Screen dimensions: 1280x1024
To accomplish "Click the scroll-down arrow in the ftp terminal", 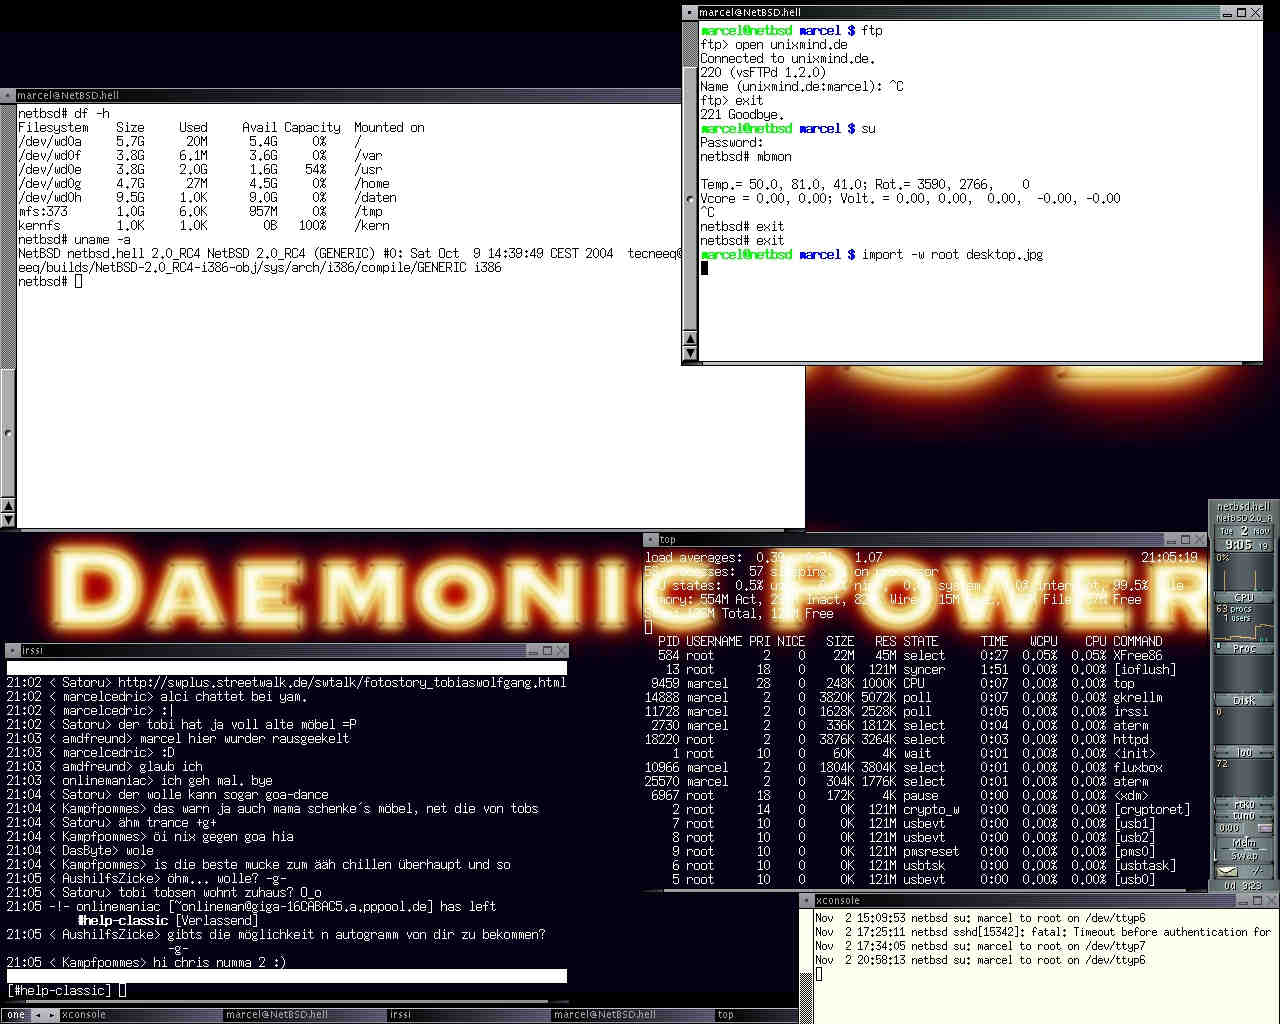I will pyautogui.click(x=689, y=353).
